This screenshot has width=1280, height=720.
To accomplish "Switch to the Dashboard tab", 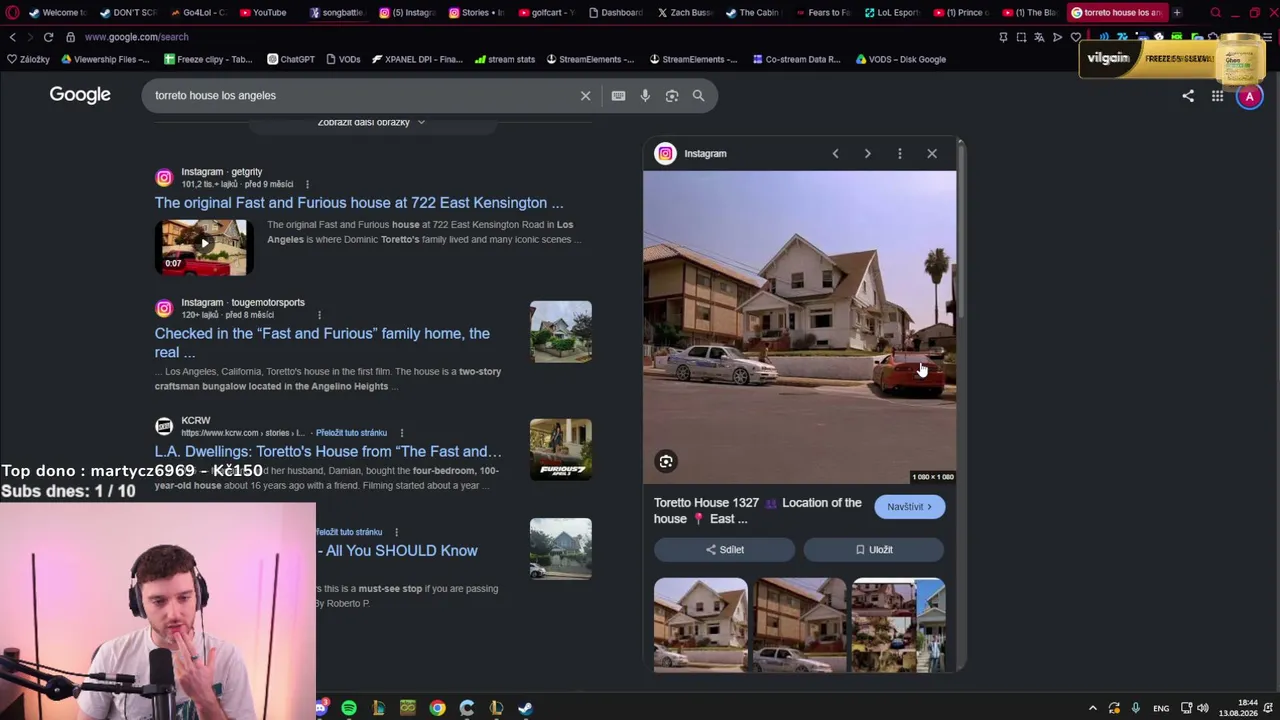I will [x=616, y=13].
